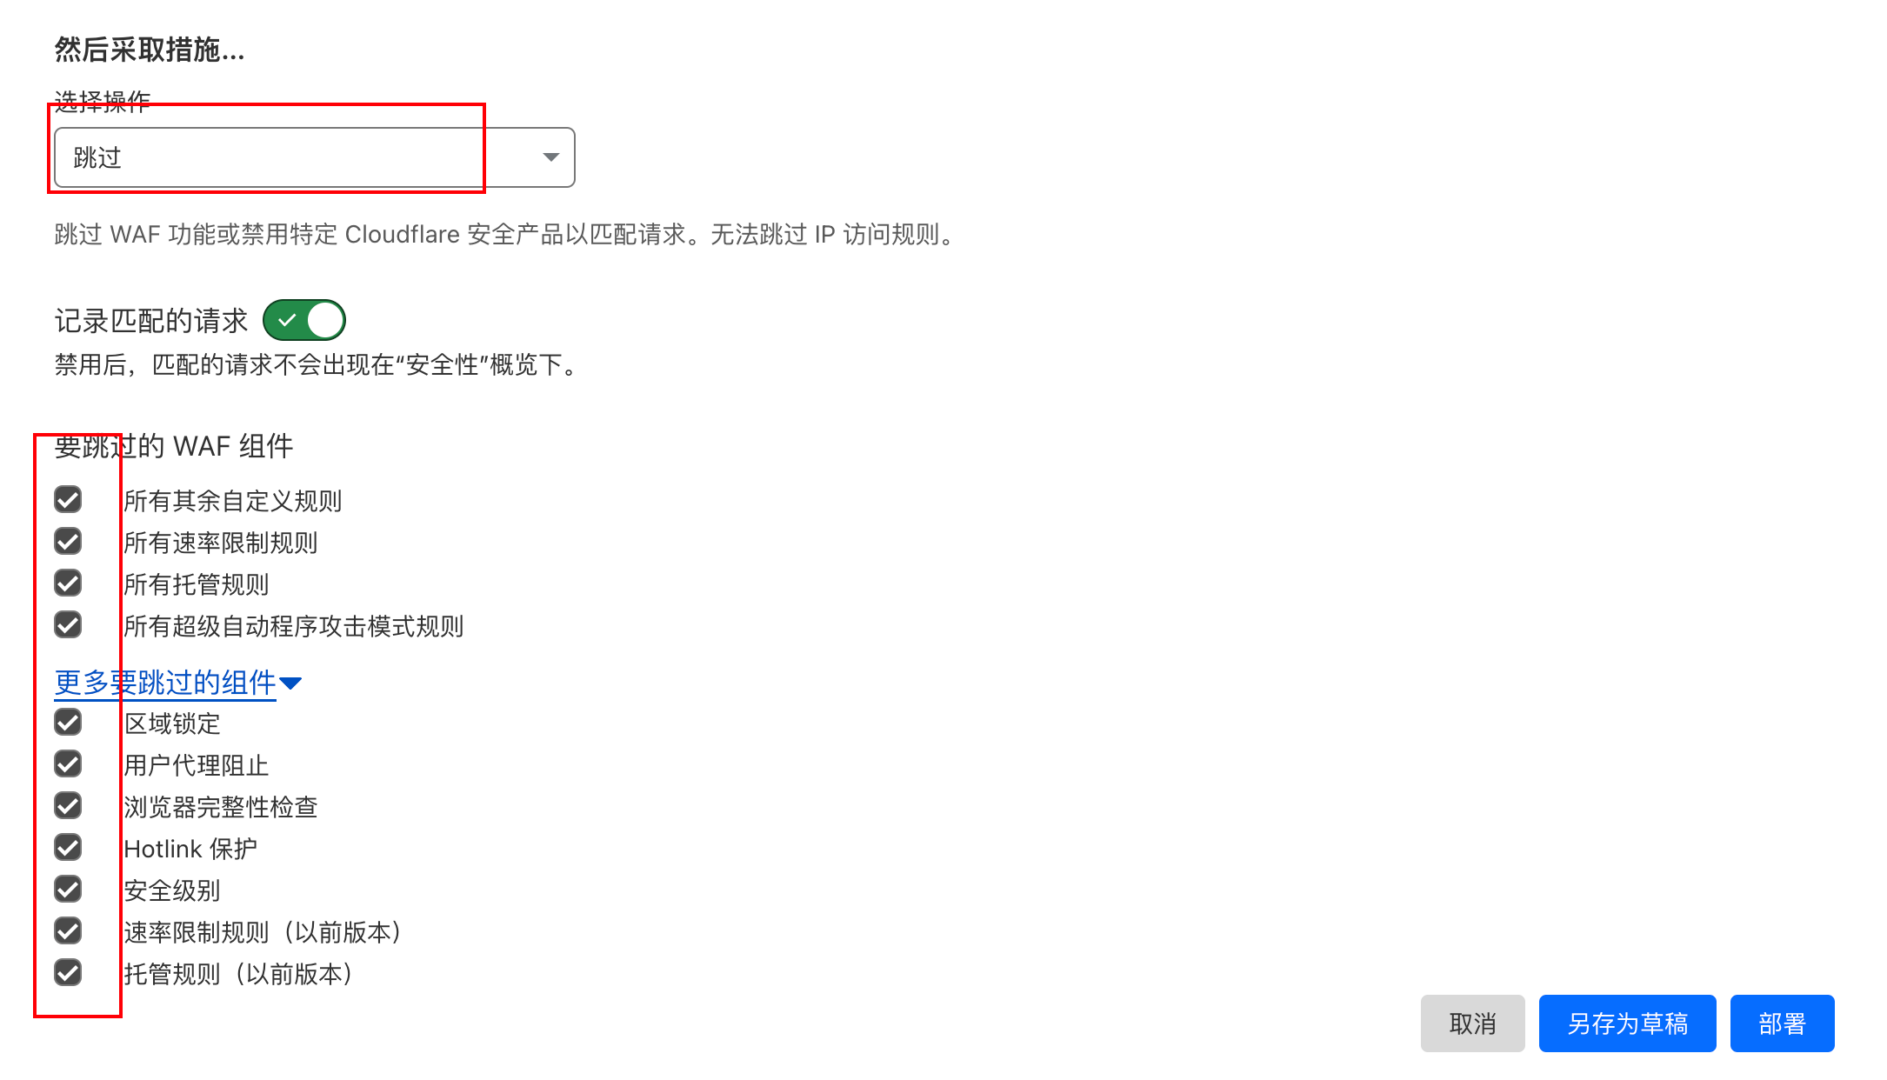Uncheck 安全级别 checkbox

[x=68, y=889]
